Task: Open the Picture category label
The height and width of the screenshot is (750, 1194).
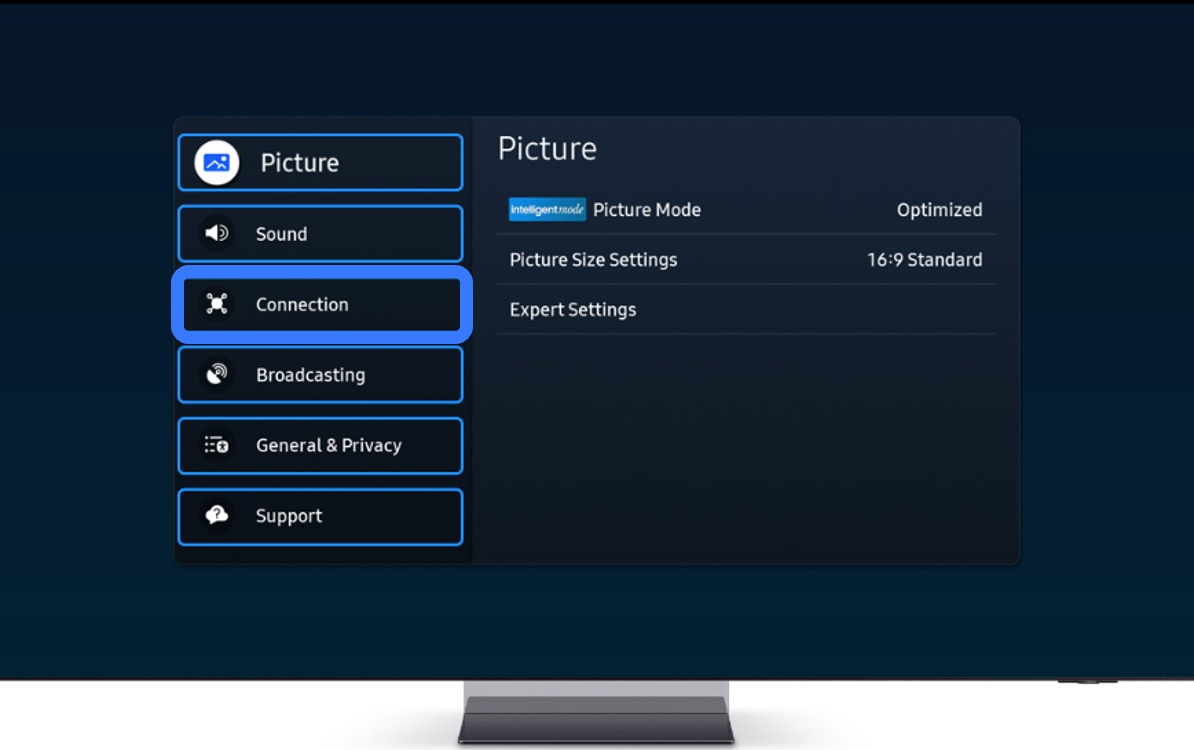Action: tap(300, 163)
